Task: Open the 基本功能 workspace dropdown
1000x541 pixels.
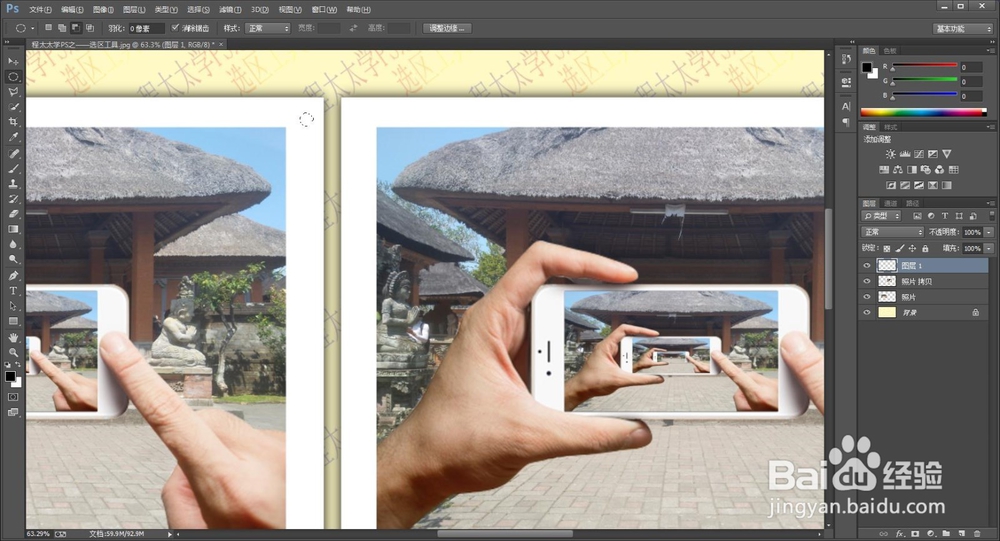Action: pos(963,29)
